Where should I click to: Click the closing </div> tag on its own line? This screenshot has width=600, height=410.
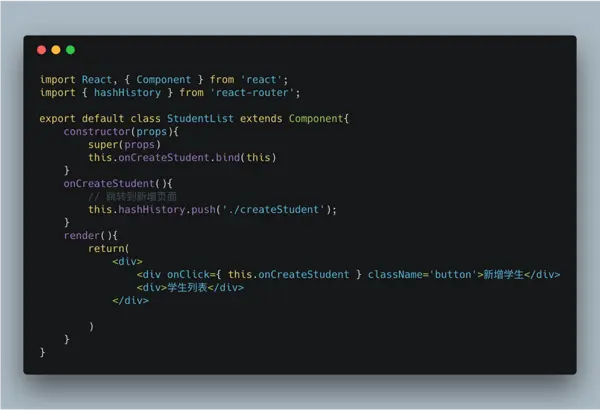tap(130, 301)
